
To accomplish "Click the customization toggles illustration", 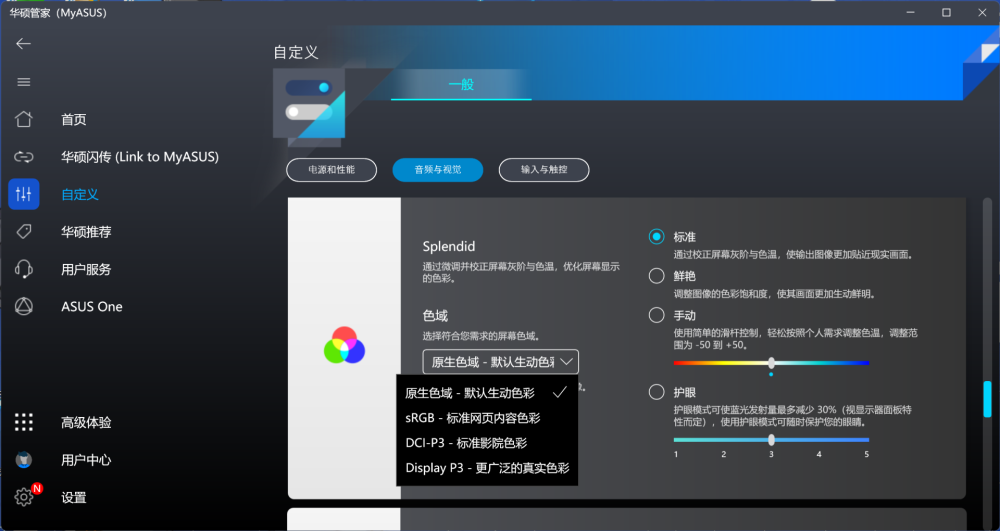I will tap(309, 105).
